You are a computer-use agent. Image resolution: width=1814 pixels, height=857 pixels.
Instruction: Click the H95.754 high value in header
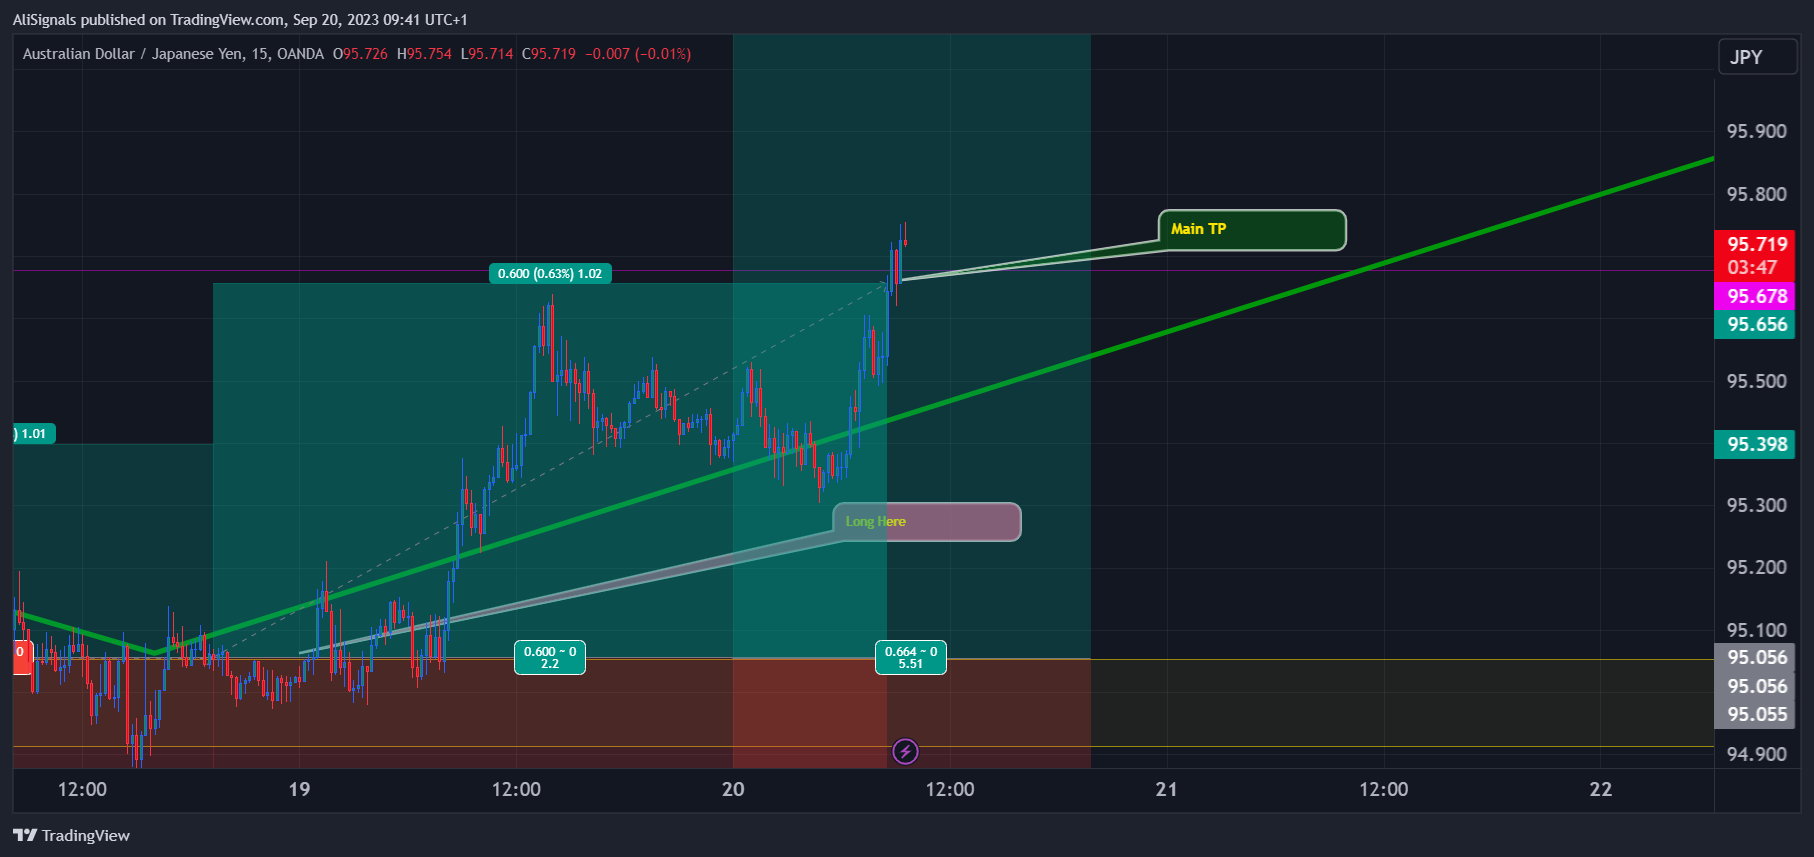pos(424,54)
